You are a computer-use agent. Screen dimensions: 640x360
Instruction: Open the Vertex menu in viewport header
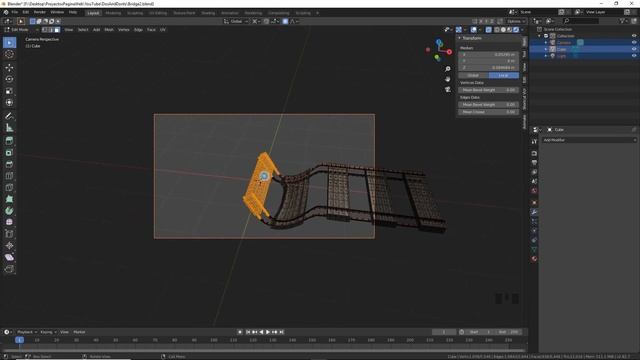124,30
